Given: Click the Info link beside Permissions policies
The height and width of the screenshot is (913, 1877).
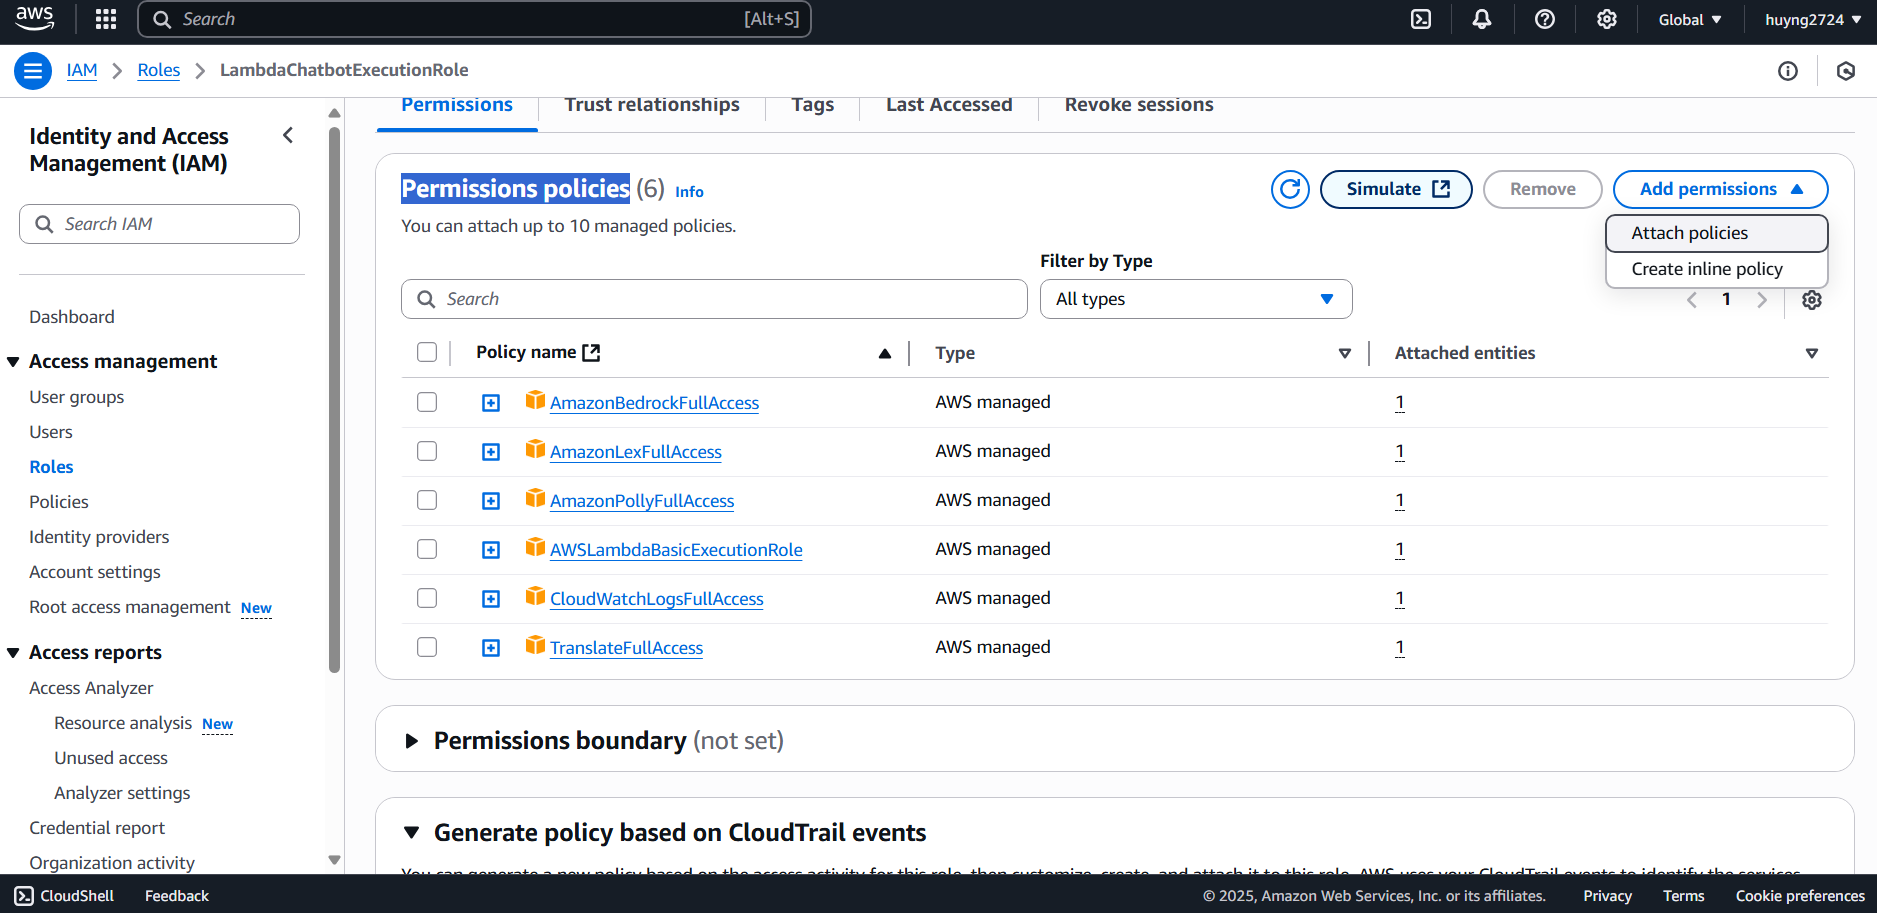Looking at the screenshot, I should [689, 192].
